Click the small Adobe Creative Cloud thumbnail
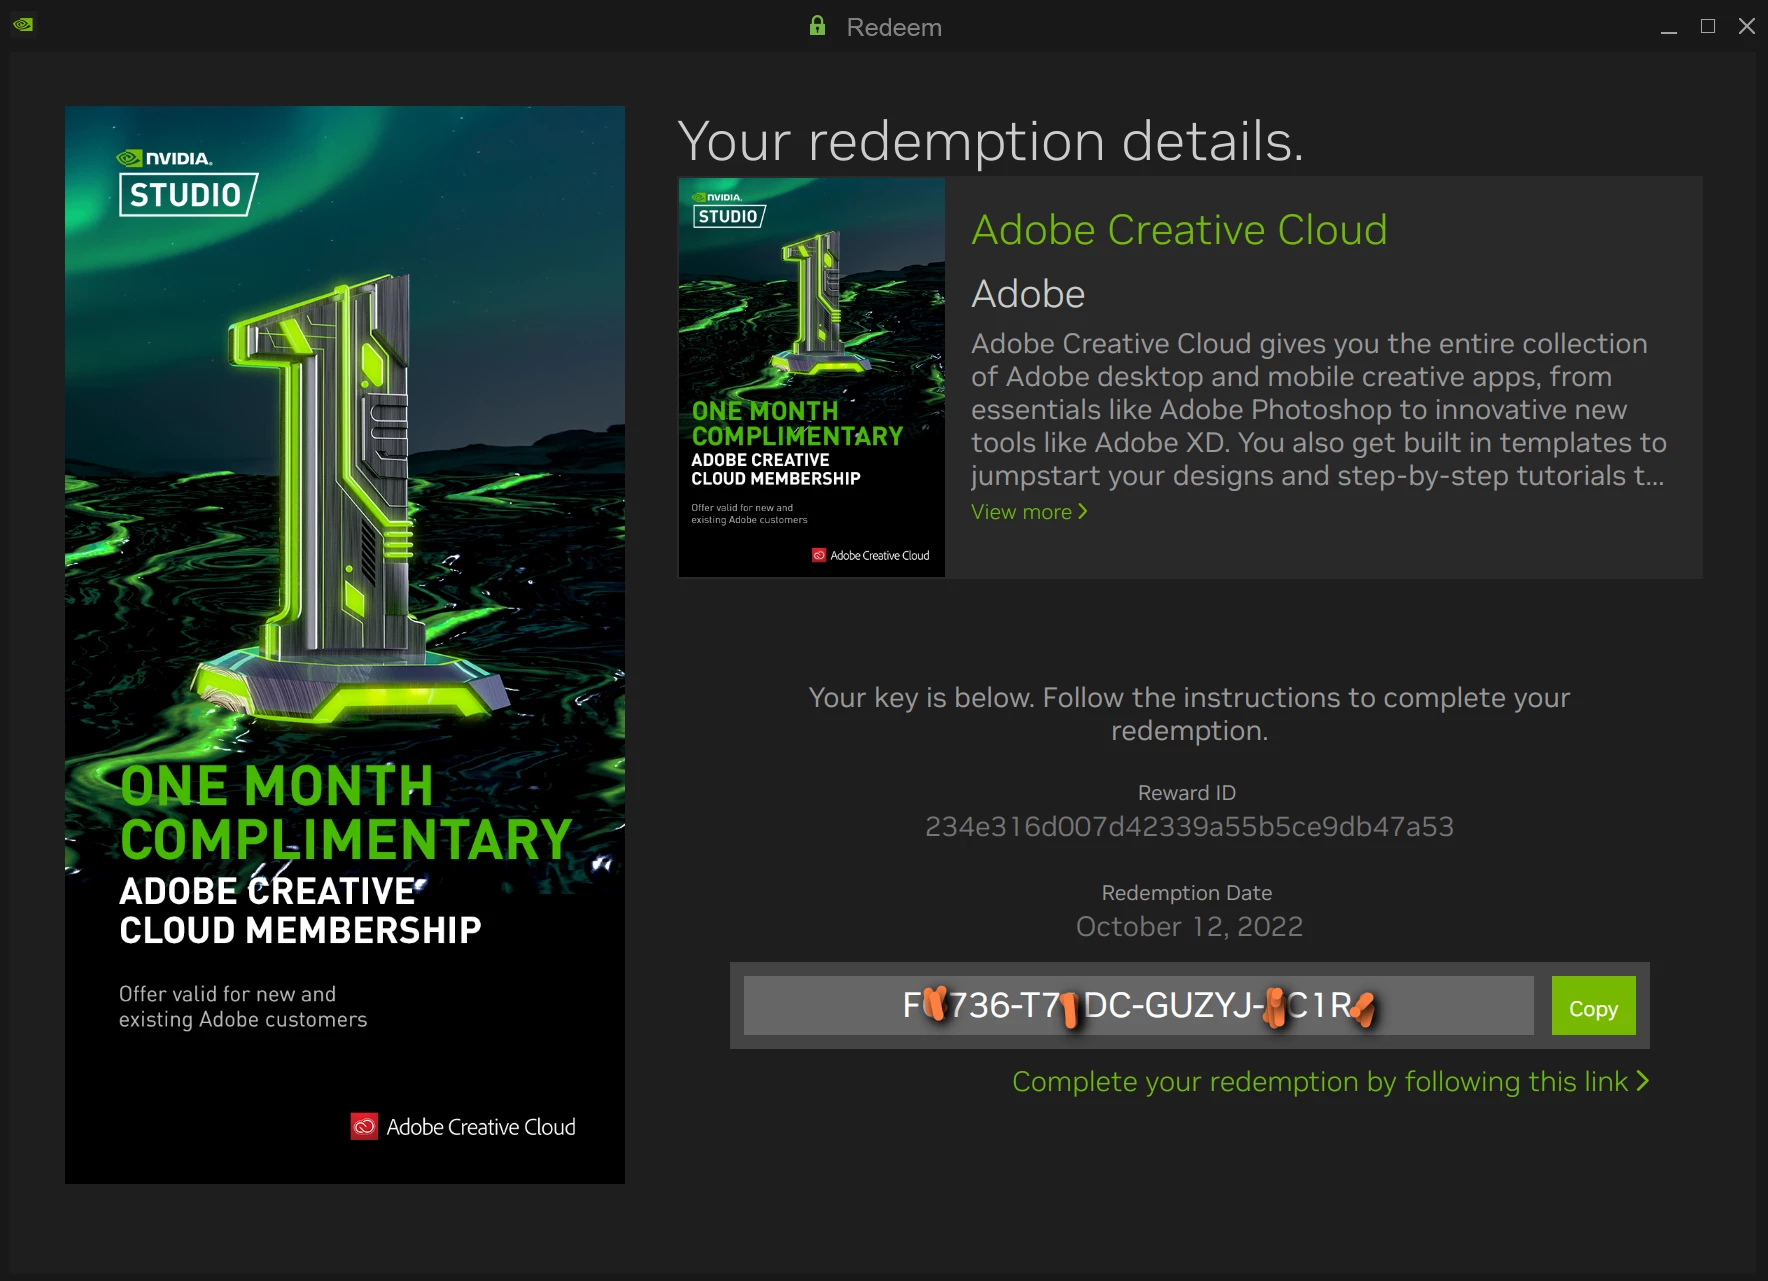This screenshot has width=1768, height=1281. click(x=812, y=378)
